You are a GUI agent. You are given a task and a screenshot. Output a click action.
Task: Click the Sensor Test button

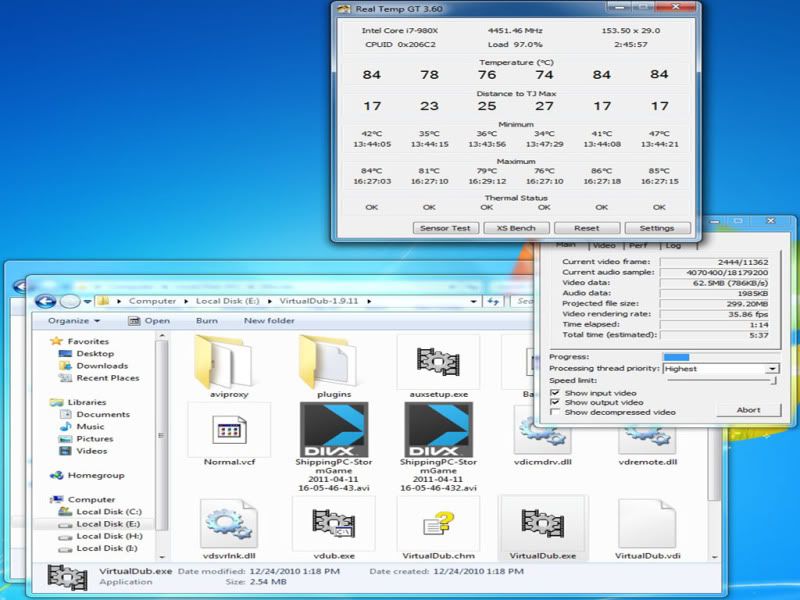(445, 227)
